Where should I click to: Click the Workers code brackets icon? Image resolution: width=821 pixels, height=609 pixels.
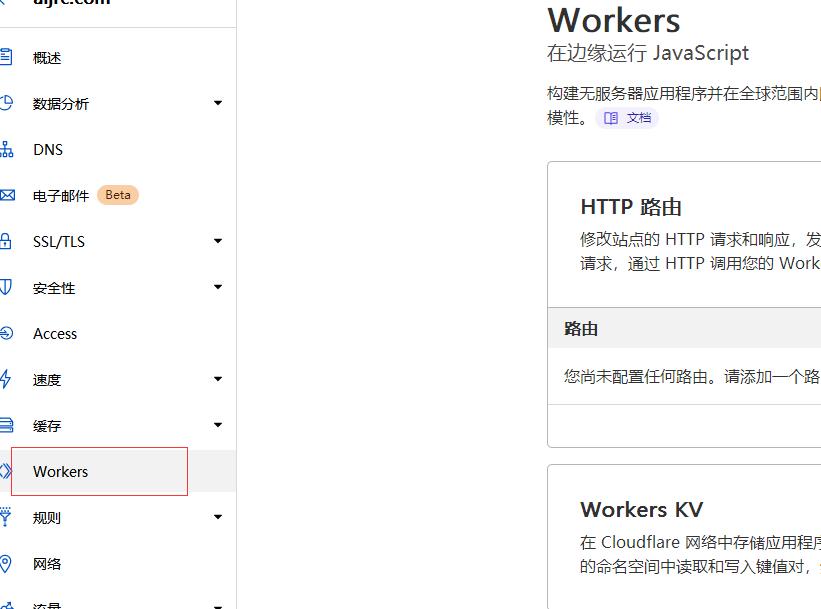coord(5,471)
